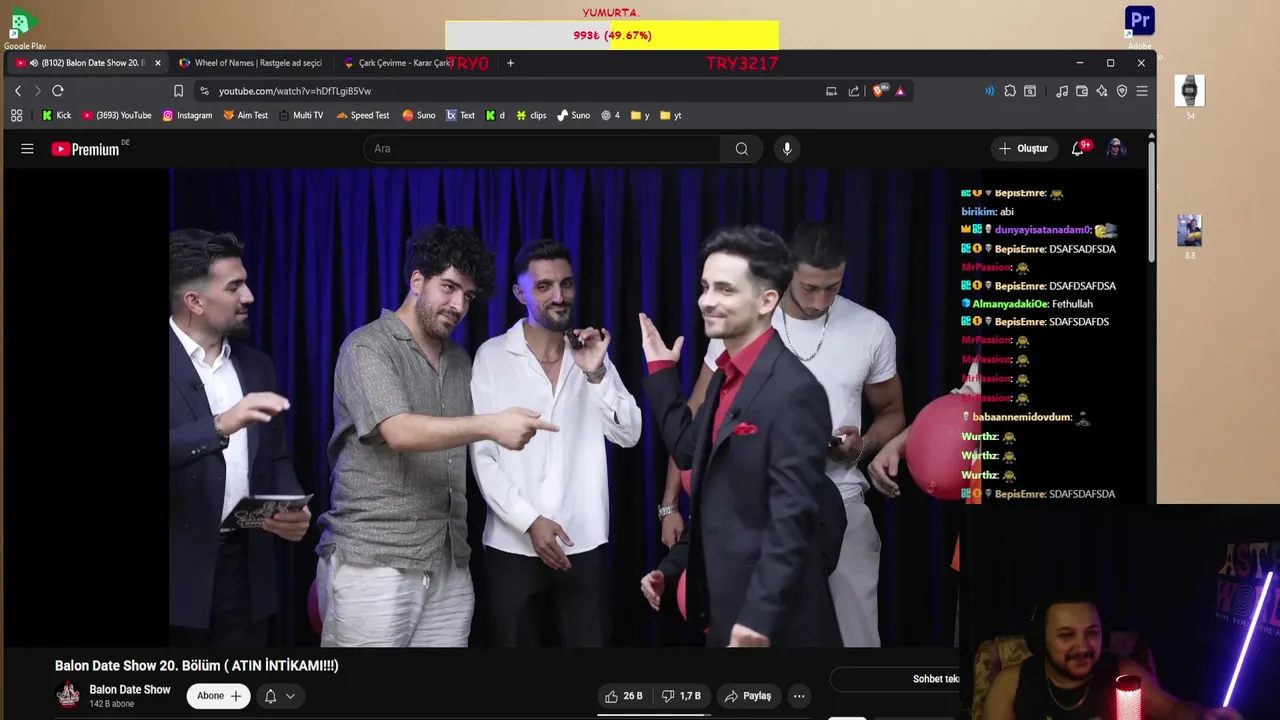Viewport: 1280px width, 720px height.
Task: Open the Aim Test bookmark
Action: point(245,115)
